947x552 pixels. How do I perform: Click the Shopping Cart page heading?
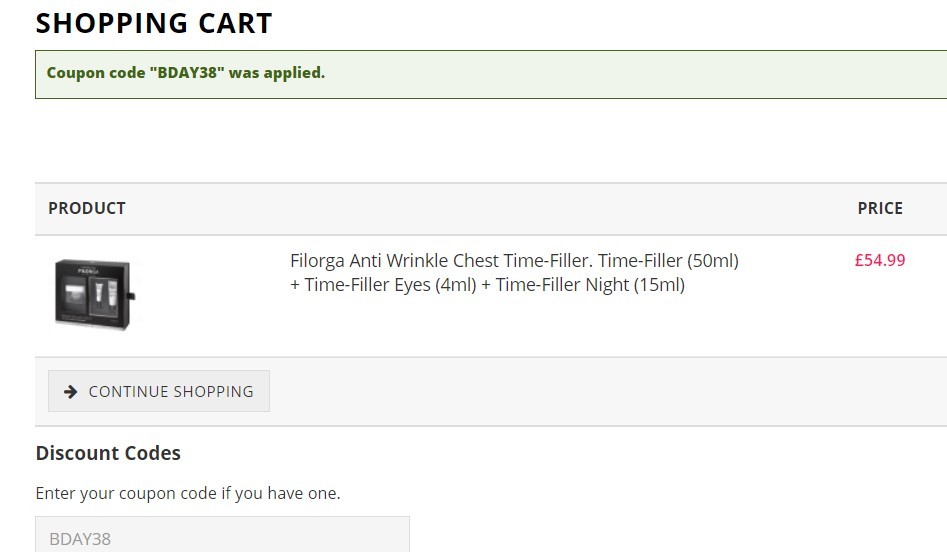click(x=154, y=24)
